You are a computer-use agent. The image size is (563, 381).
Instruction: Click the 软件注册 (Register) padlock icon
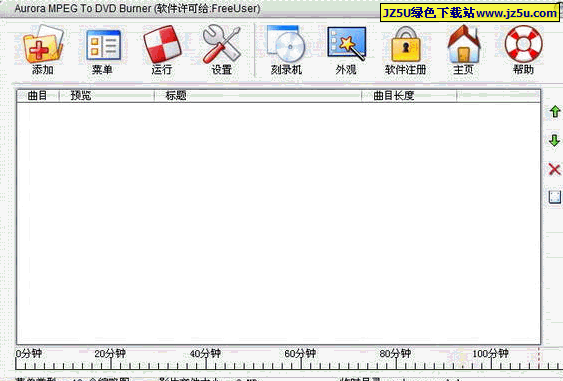[405, 45]
